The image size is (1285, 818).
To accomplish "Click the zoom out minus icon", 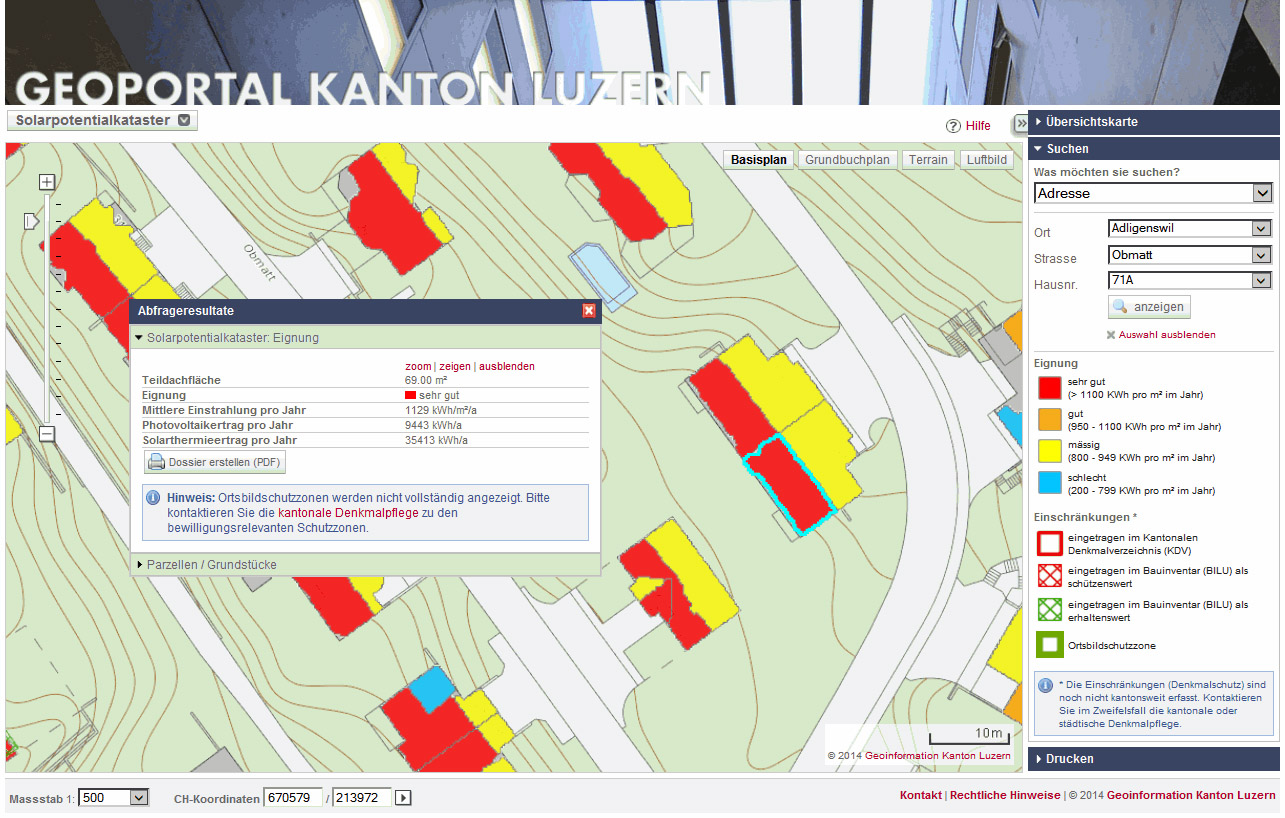I will (46, 433).
